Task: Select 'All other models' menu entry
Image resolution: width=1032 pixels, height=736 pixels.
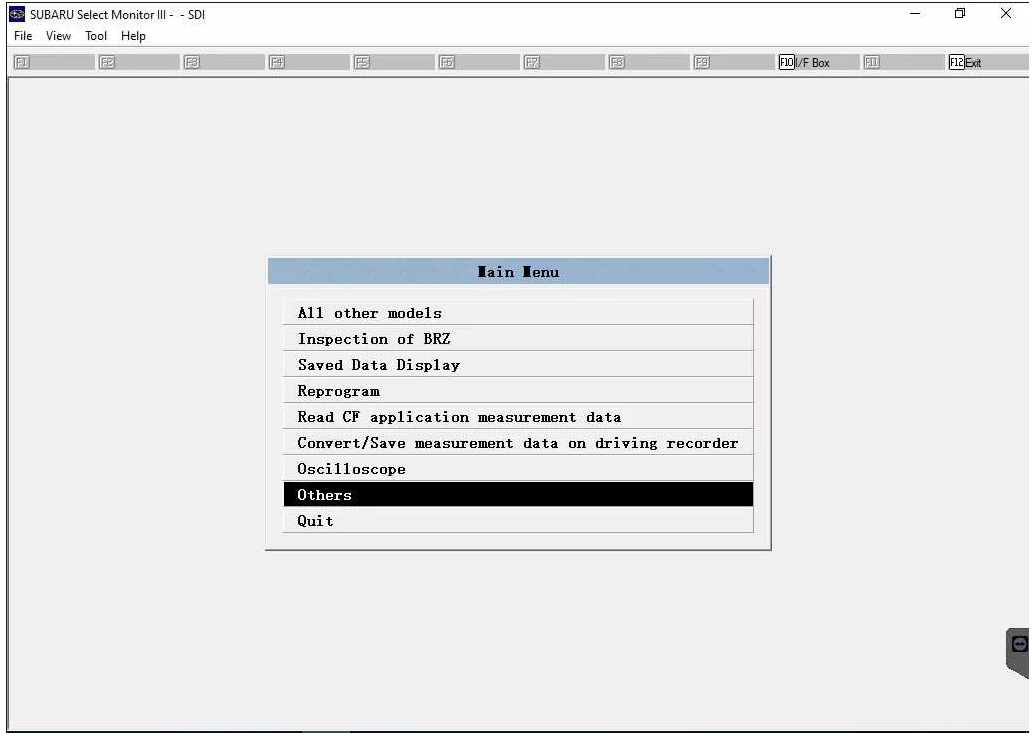Action: [x=518, y=313]
